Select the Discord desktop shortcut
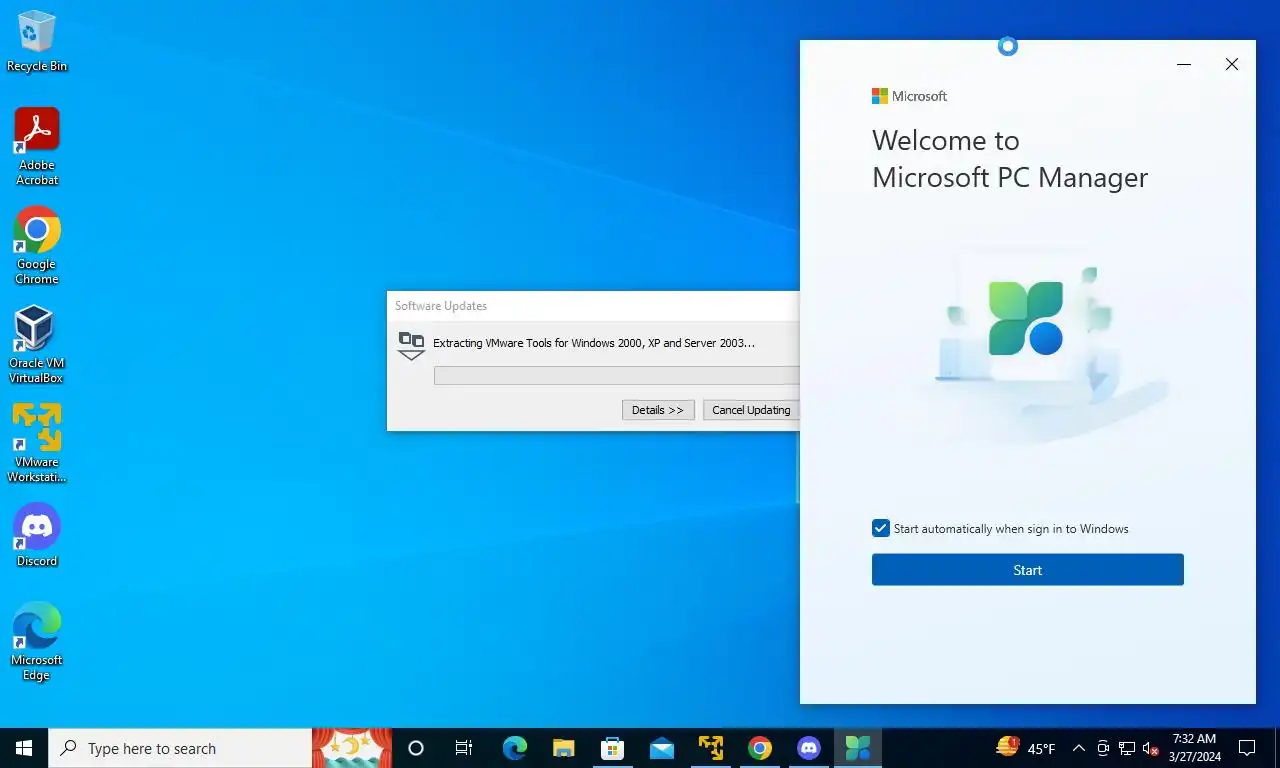Screen dimensions: 1280x768 point(37,536)
